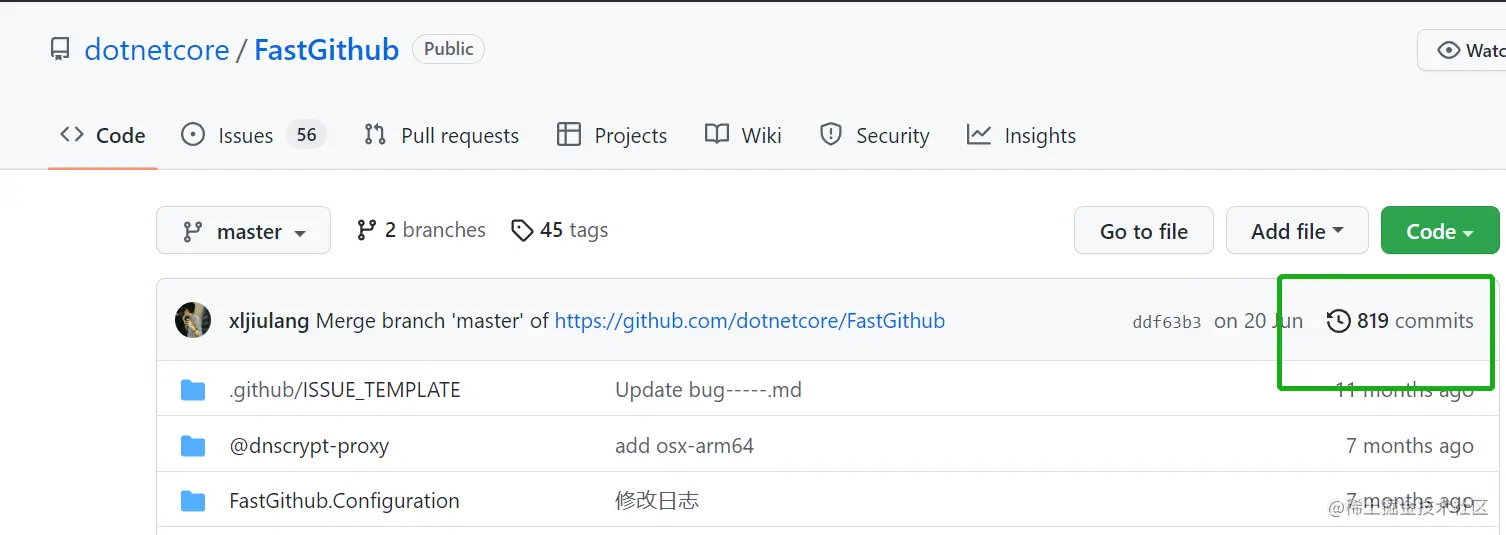This screenshot has width=1506, height=535.
Task: Open the xljiulang author link
Action: point(269,321)
